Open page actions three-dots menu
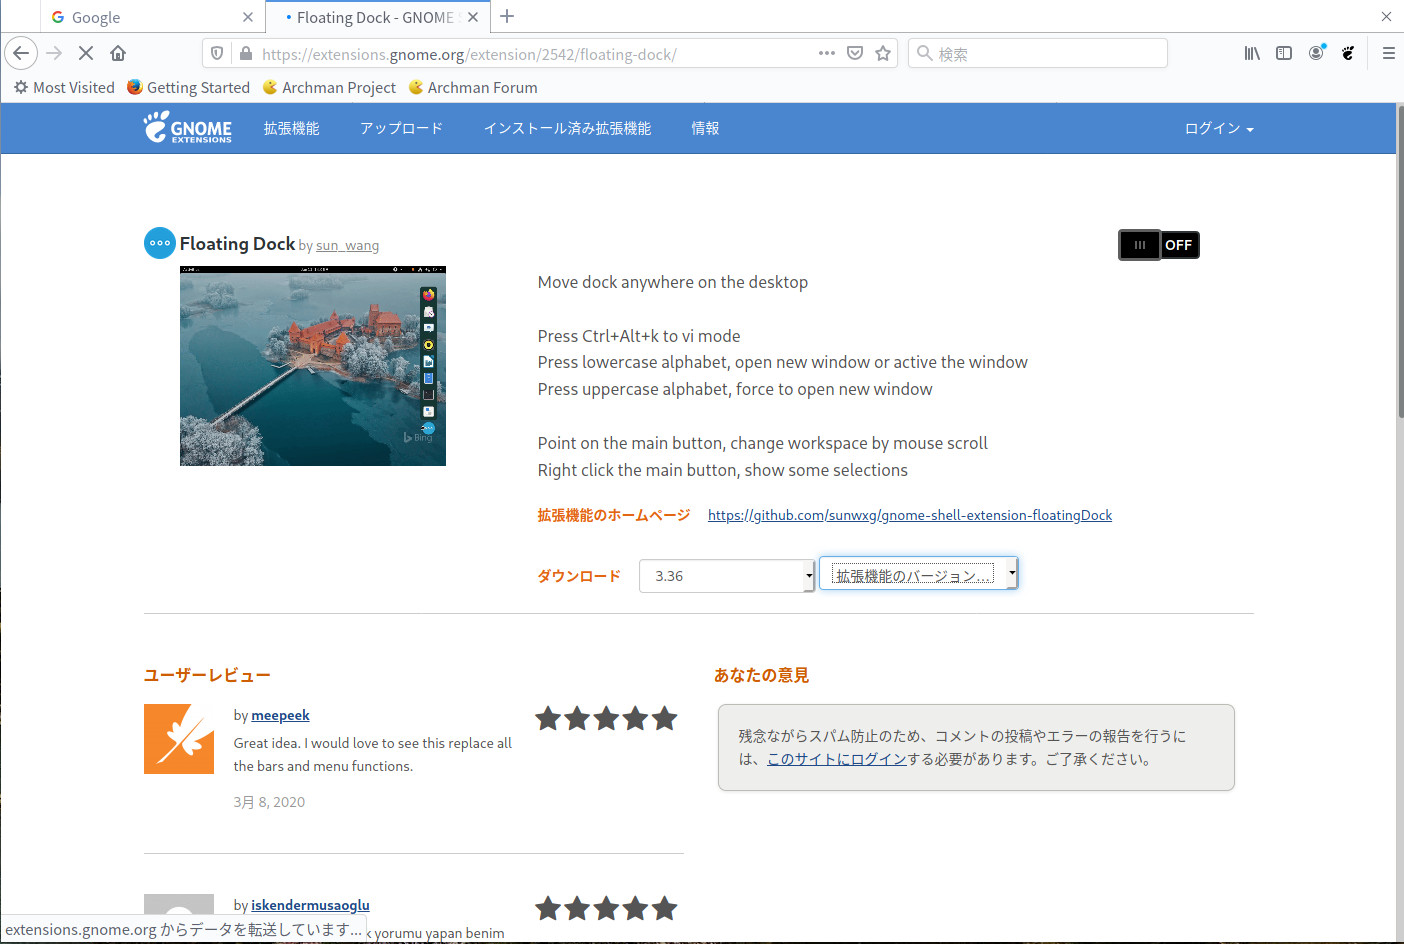 tap(827, 53)
